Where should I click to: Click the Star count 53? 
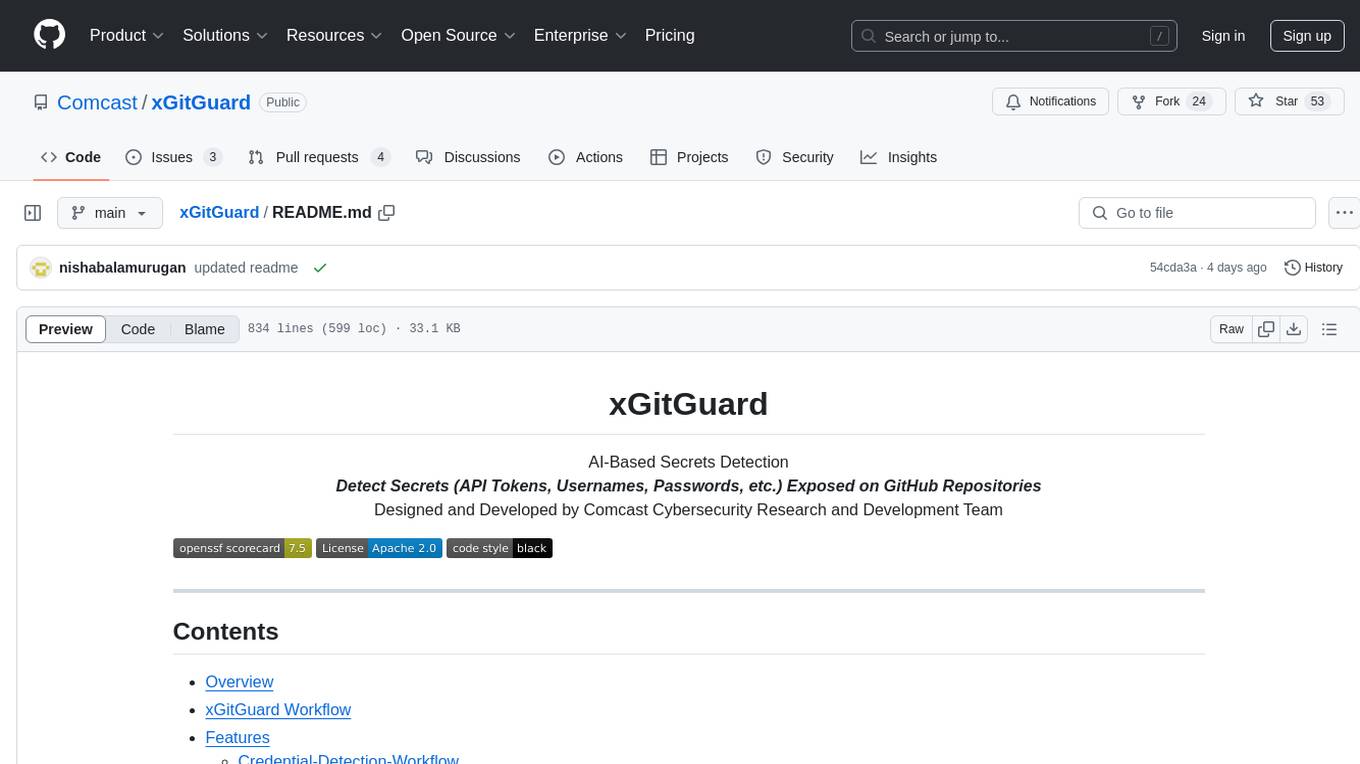tap(1318, 102)
